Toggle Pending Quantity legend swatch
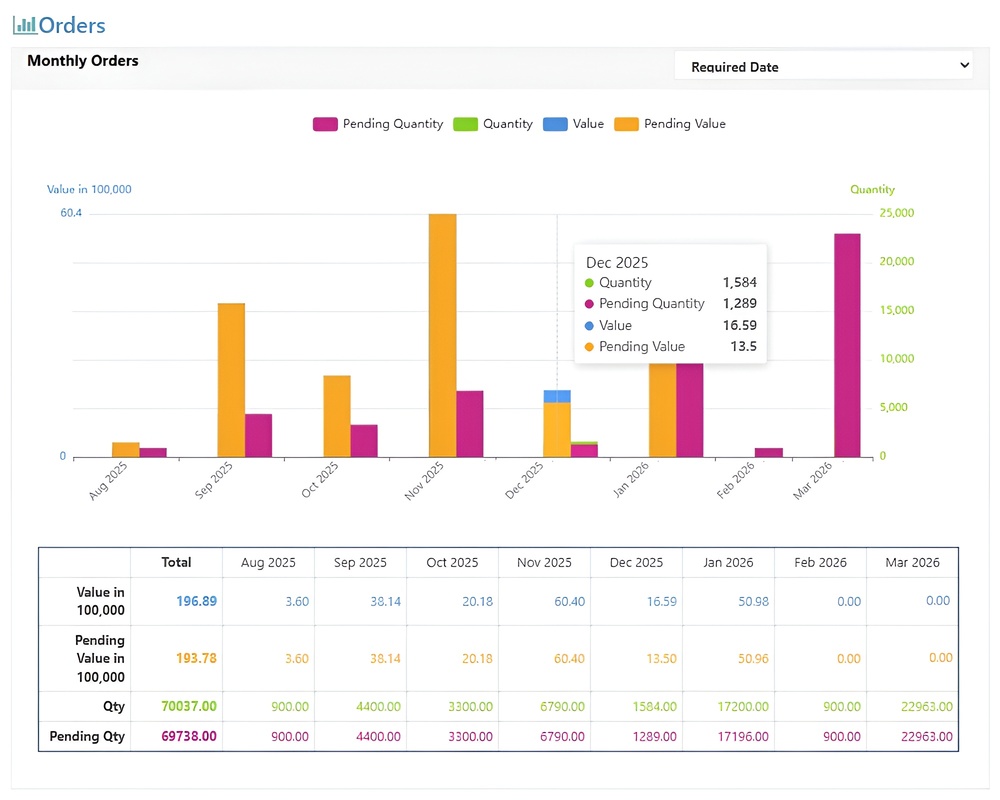 tap(325, 124)
